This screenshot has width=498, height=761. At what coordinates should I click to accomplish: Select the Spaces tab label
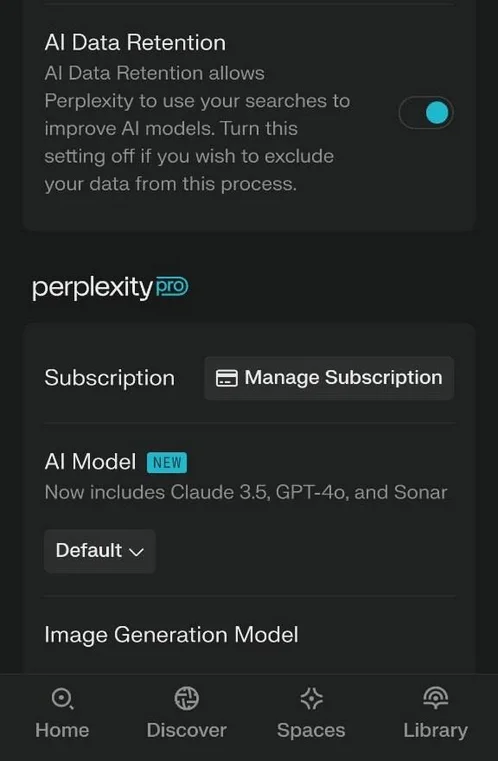tap(311, 730)
